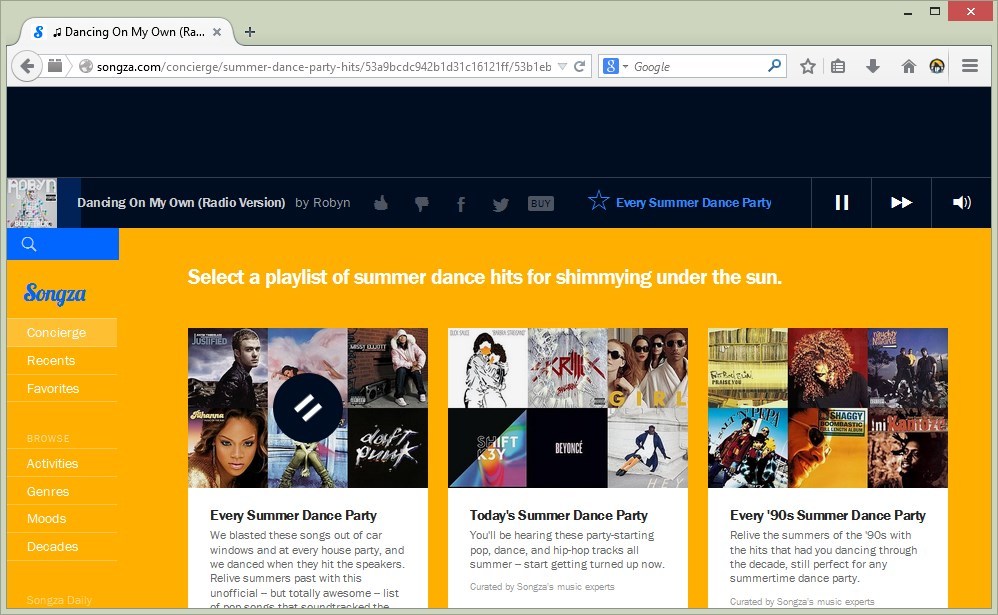Mute the volume speaker icon
998x615 pixels.
[x=961, y=202]
